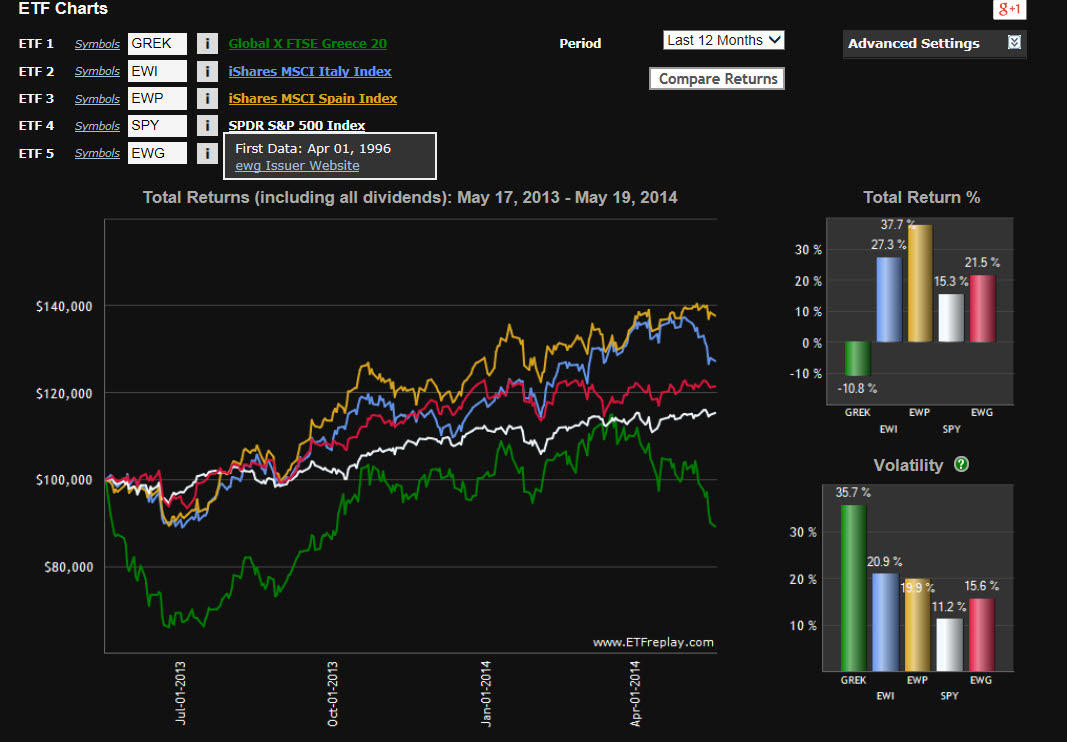1067x742 pixels.
Task: Open Global X FTSE Greece 20 link
Action: tap(307, 44)
